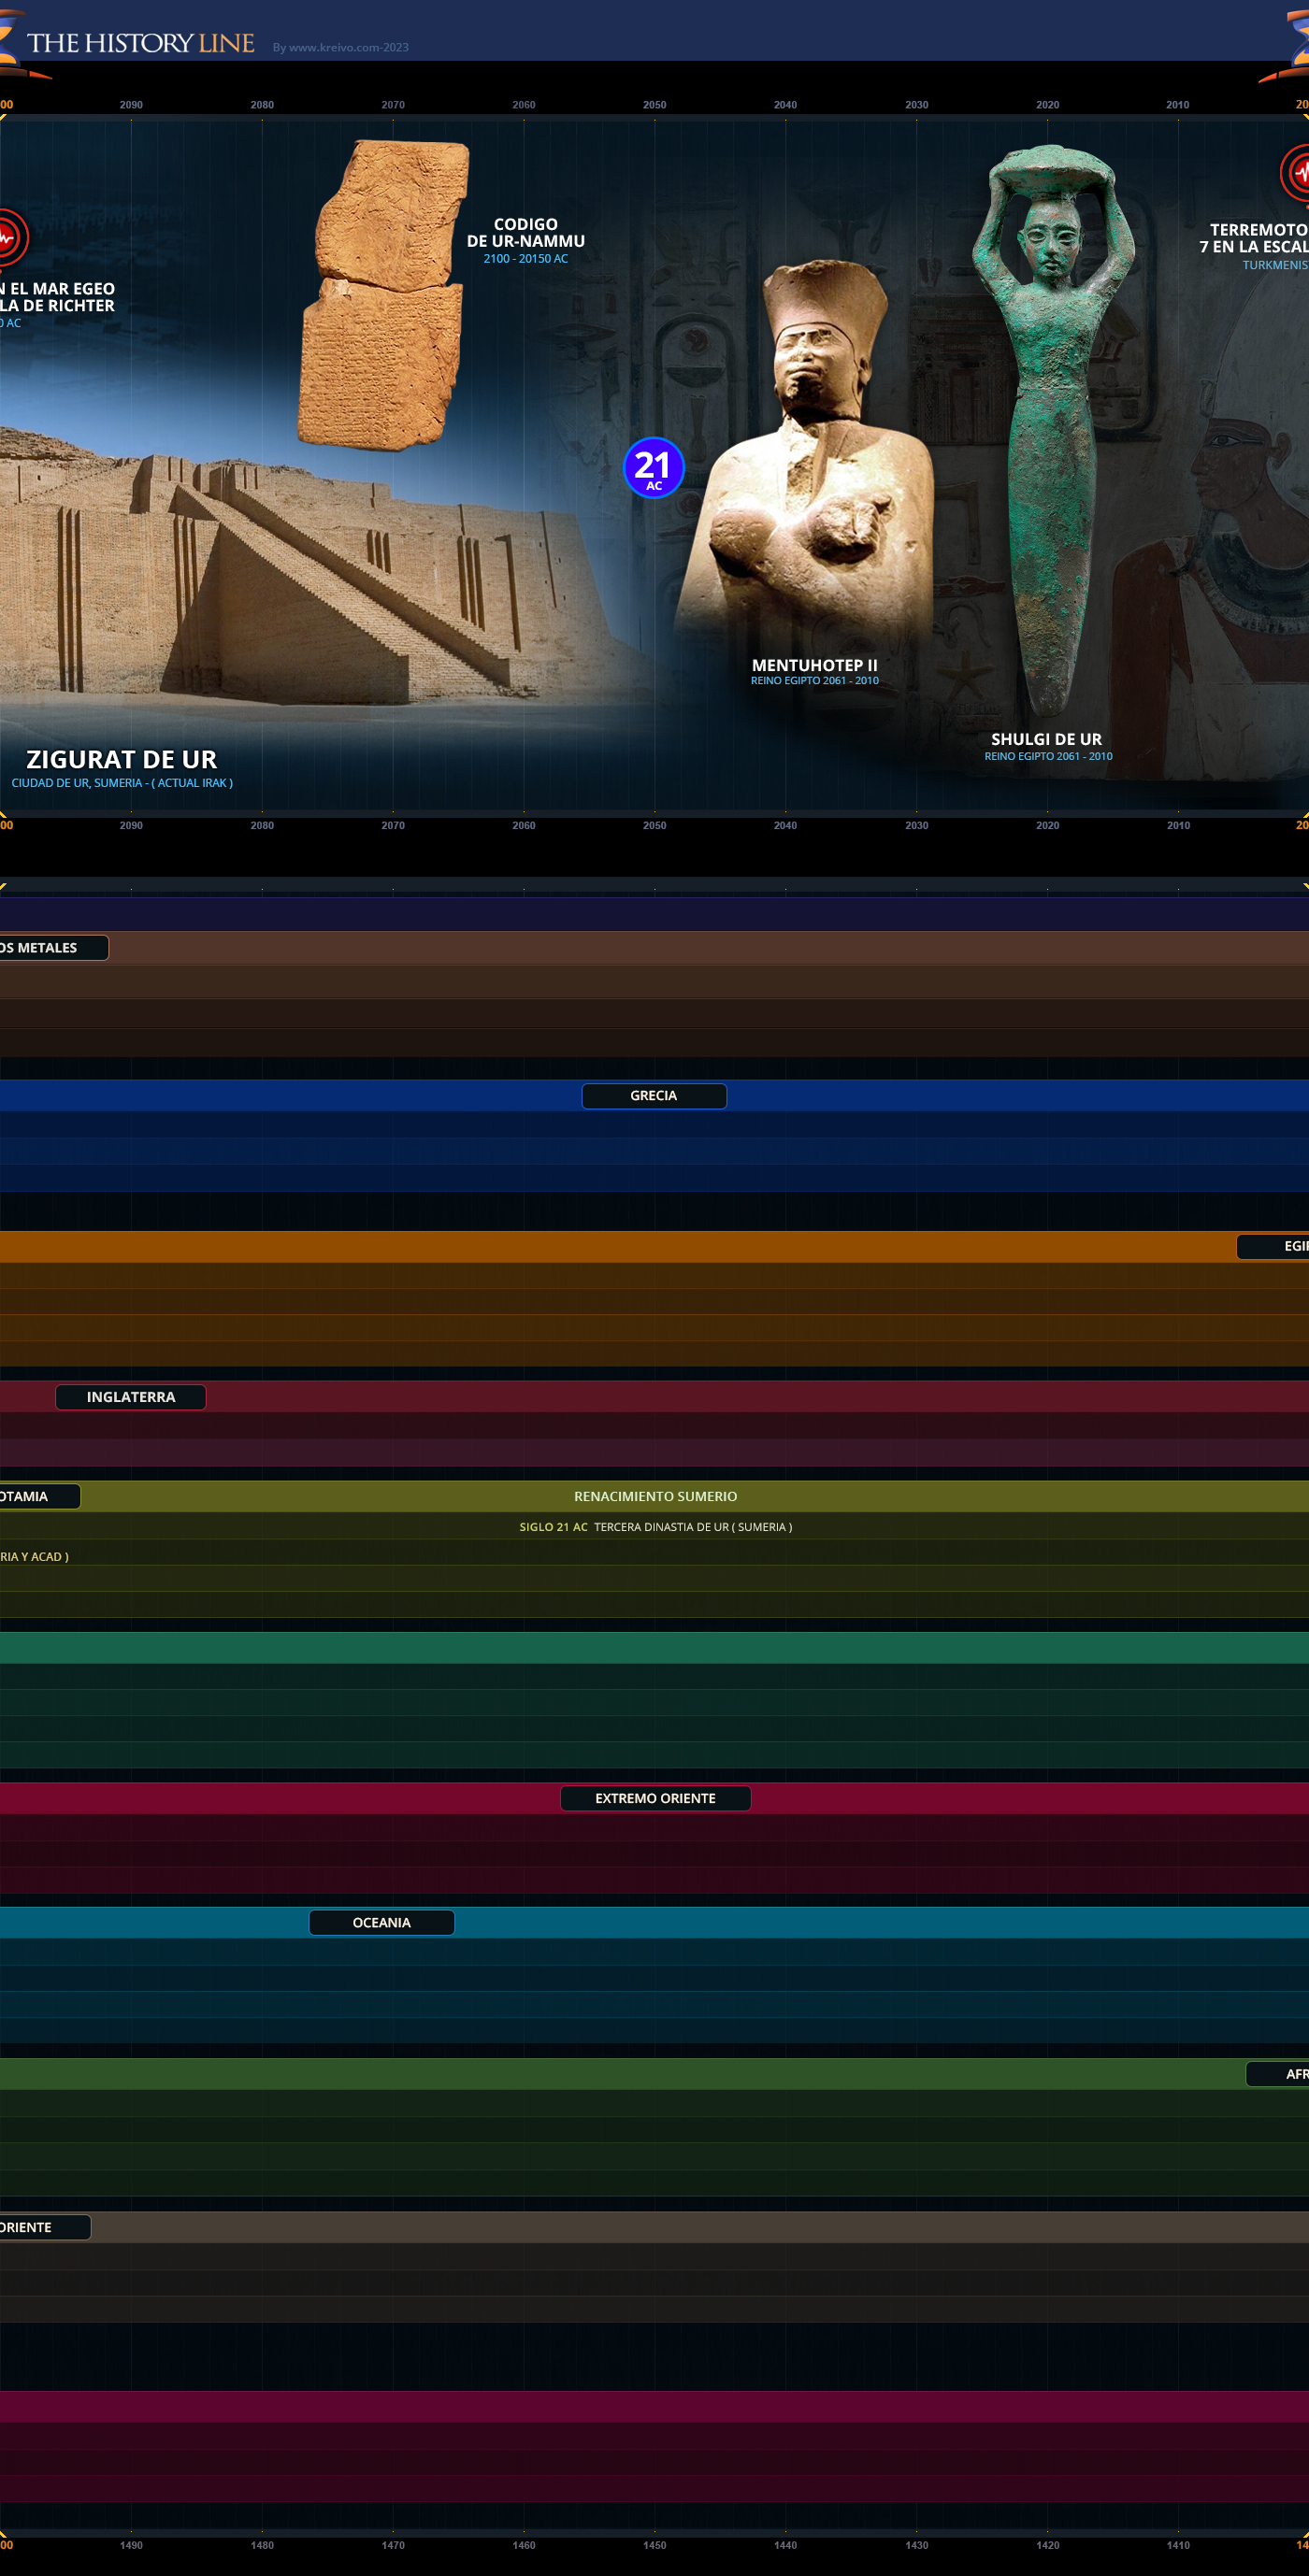Select the Shulgi de Ur bronze figure

pos(1052,430)
